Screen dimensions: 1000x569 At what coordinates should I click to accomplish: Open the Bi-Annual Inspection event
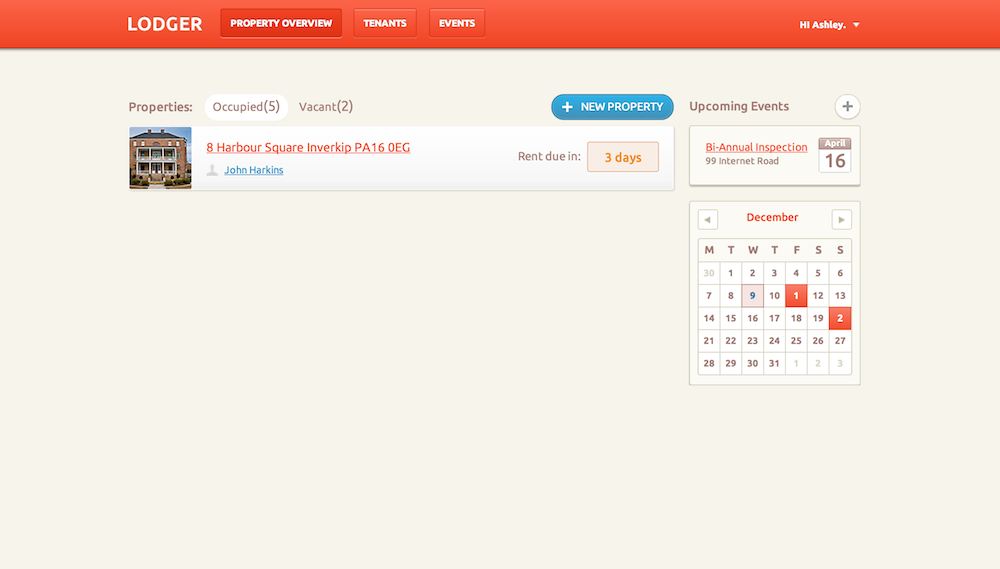(x=756, y=148)
